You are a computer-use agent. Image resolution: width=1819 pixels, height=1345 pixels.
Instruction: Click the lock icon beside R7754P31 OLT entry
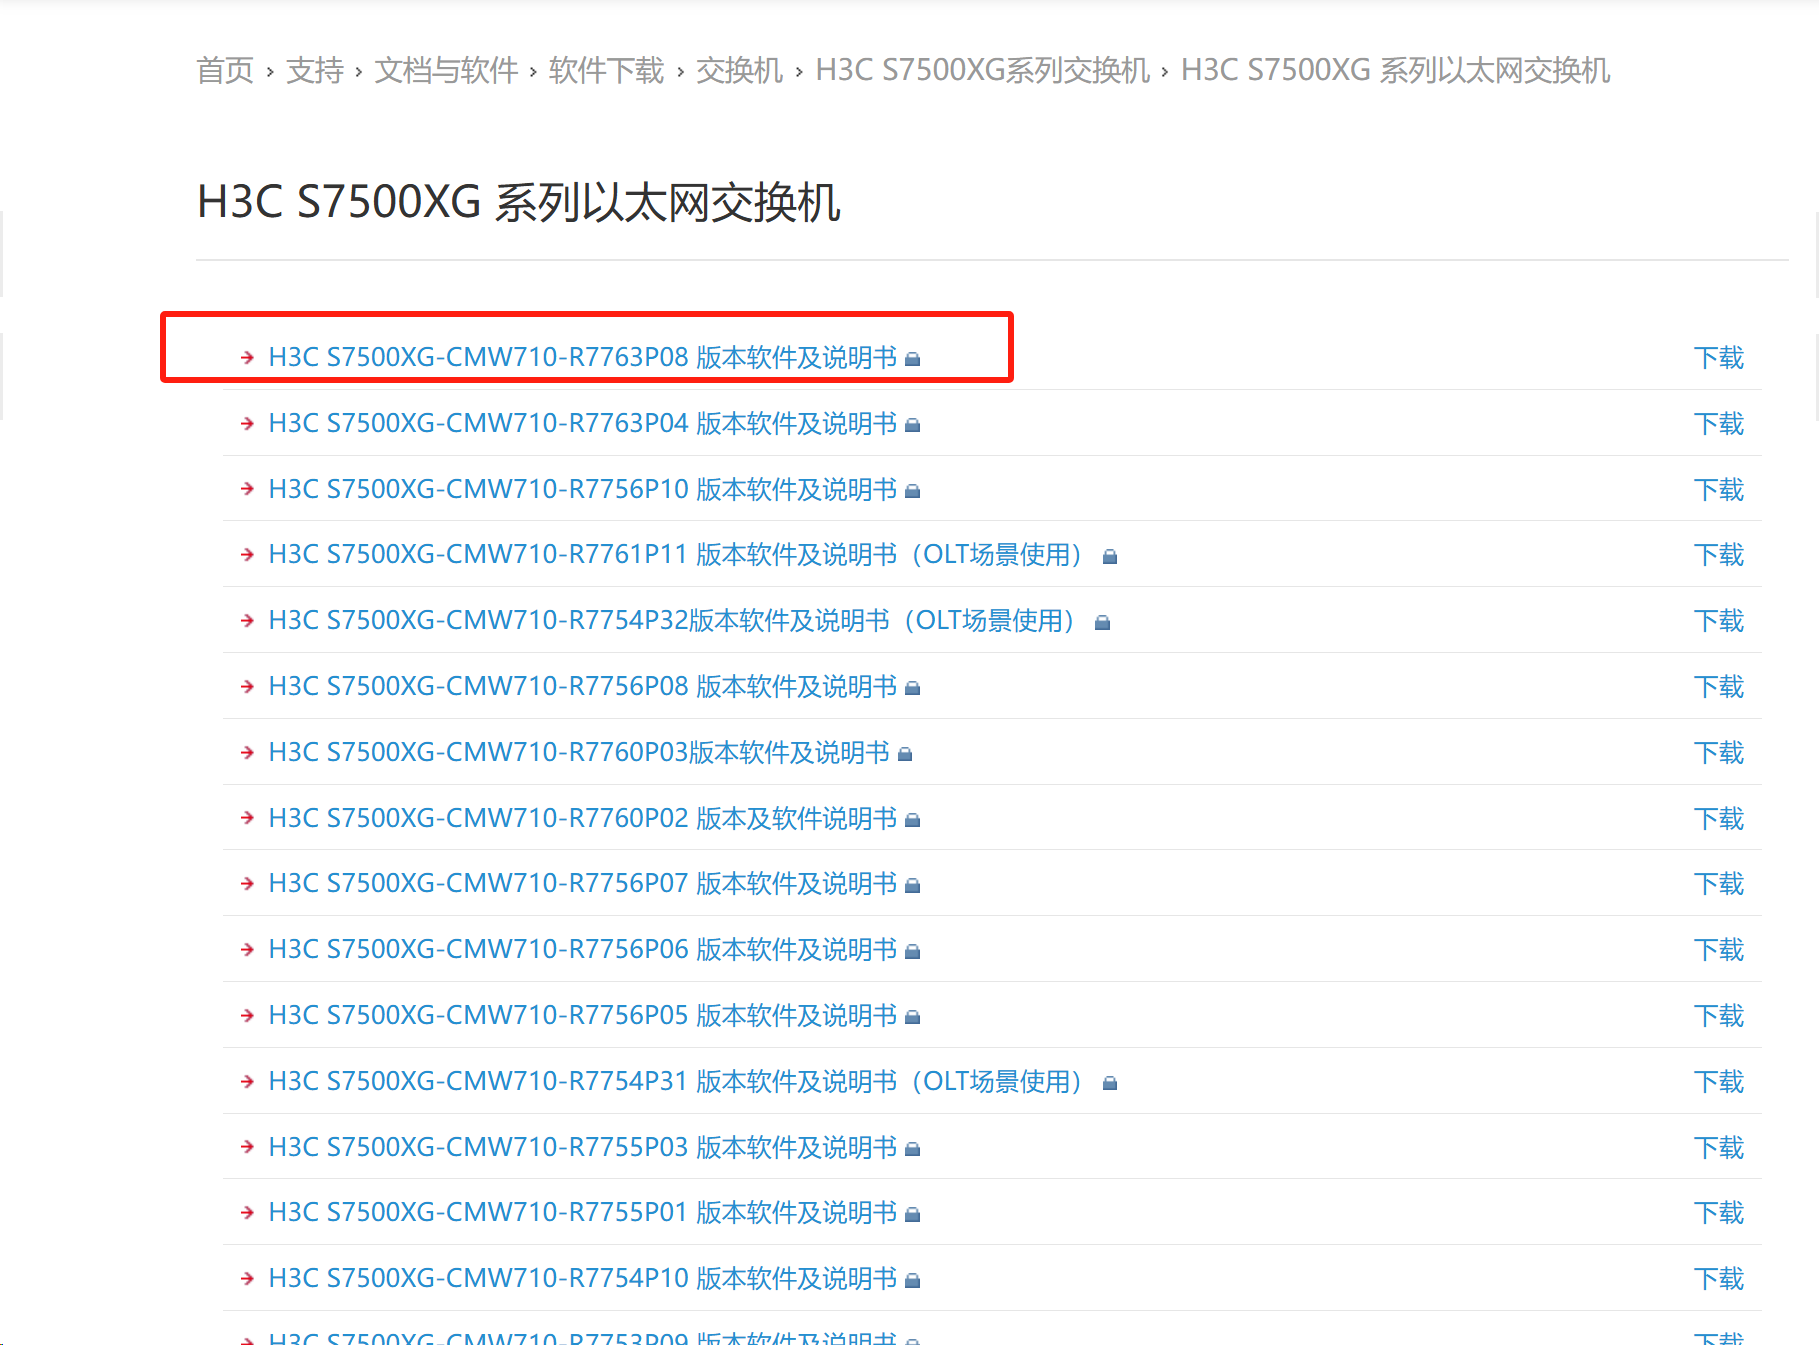(1110, 1083)
